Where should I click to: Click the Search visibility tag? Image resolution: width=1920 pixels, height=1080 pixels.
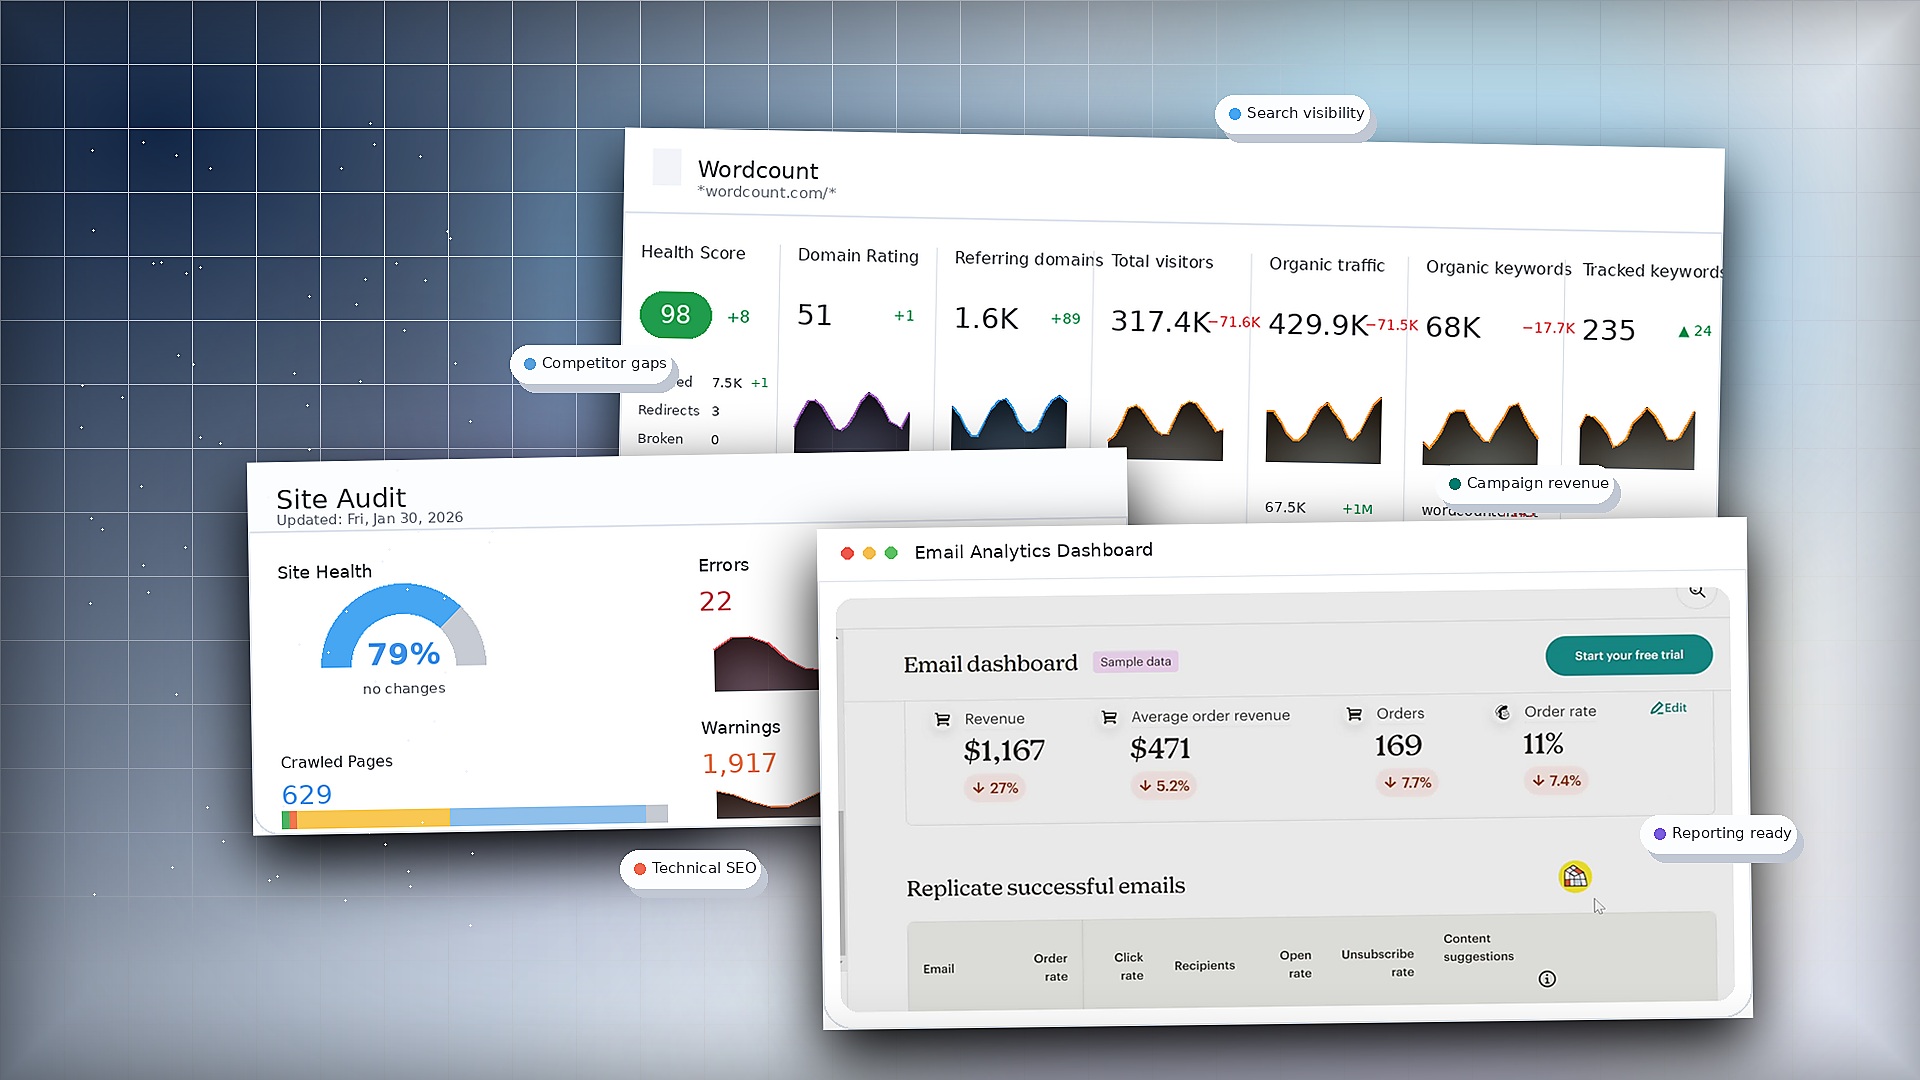tap(1295, 114)
